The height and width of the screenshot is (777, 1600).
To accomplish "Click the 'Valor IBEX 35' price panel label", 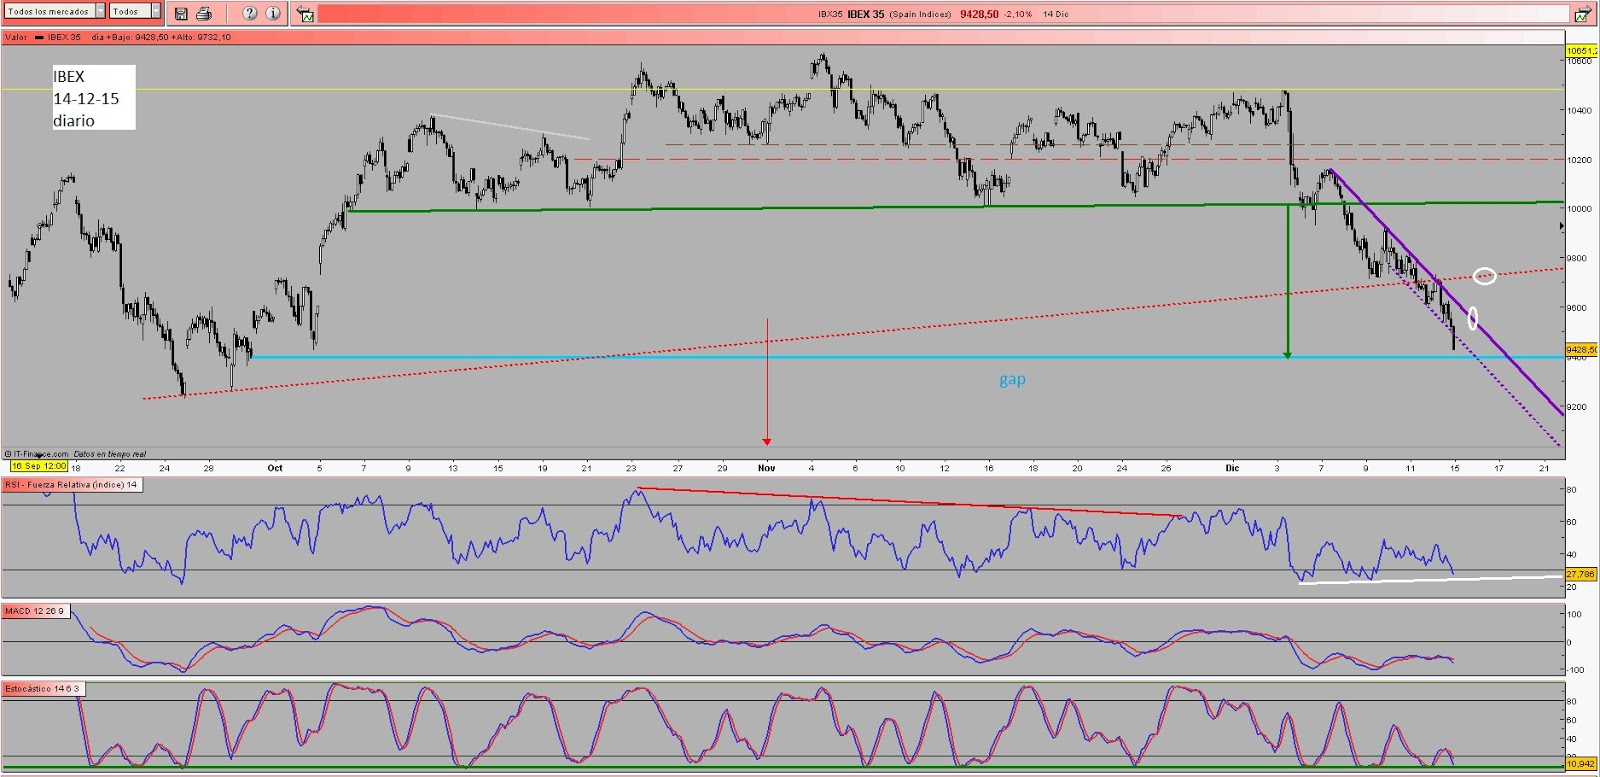I will coord(44,37).
